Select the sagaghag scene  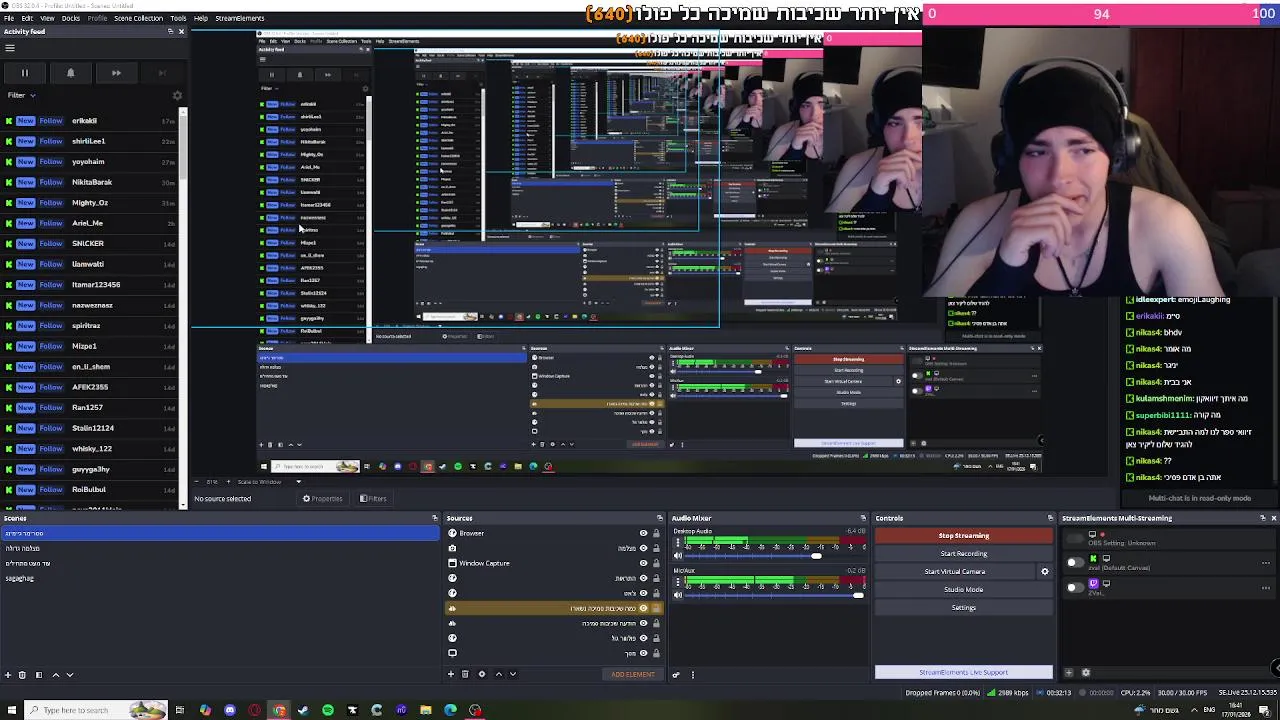[x=20, y=578]
